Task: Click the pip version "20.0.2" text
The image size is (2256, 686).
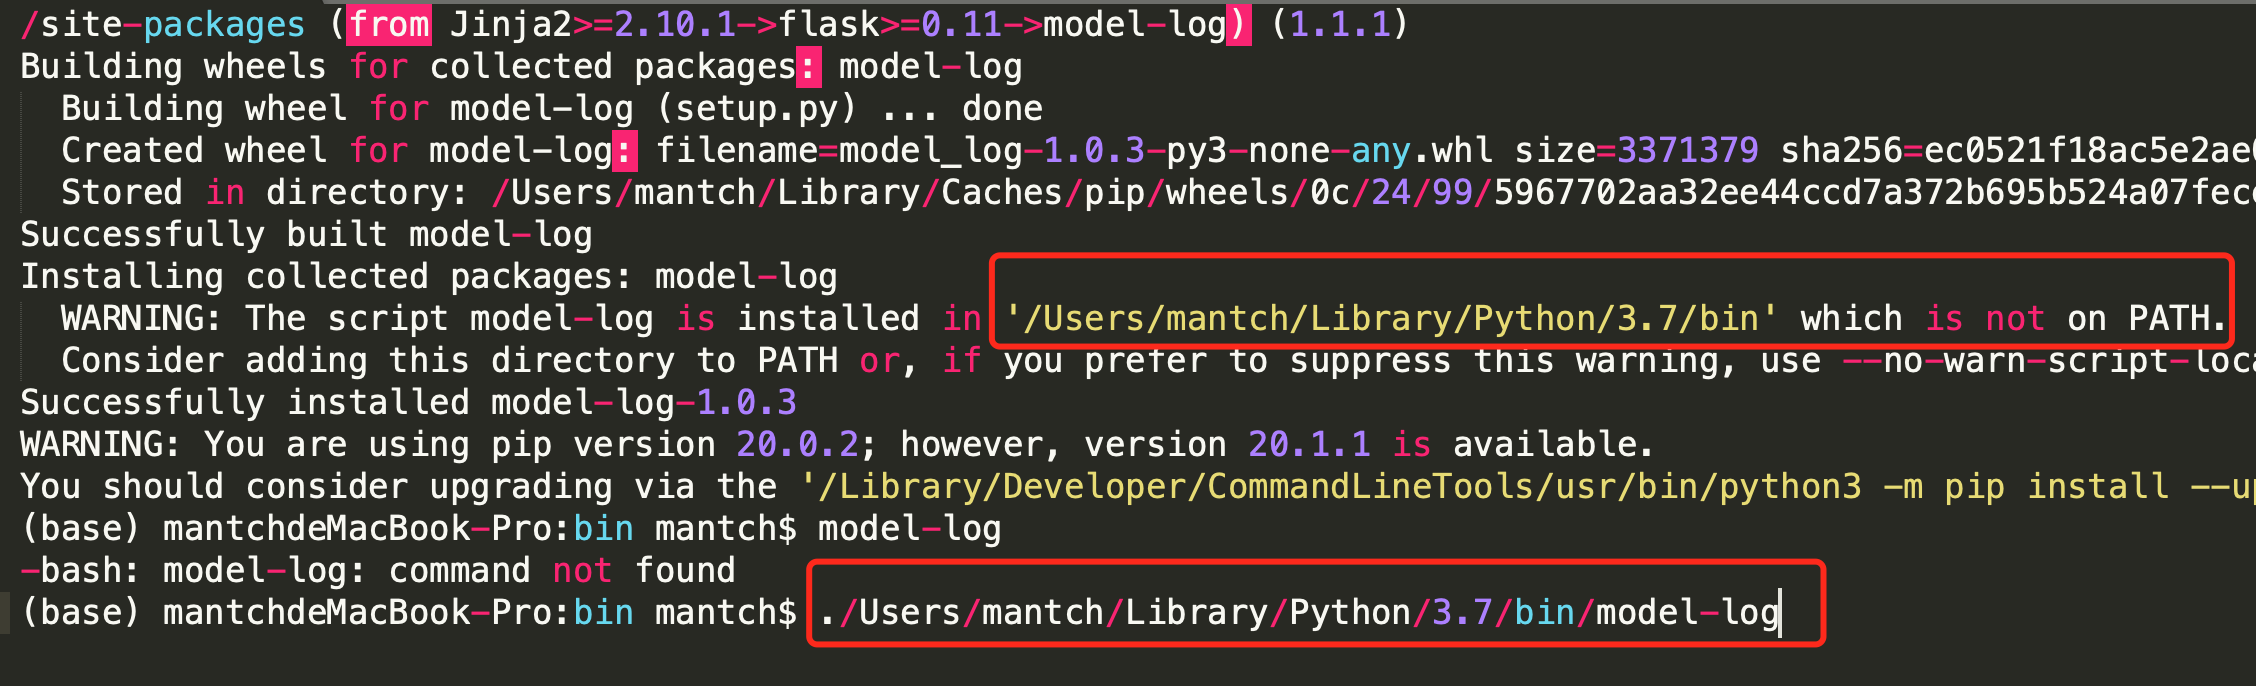Action: [797, 445]
